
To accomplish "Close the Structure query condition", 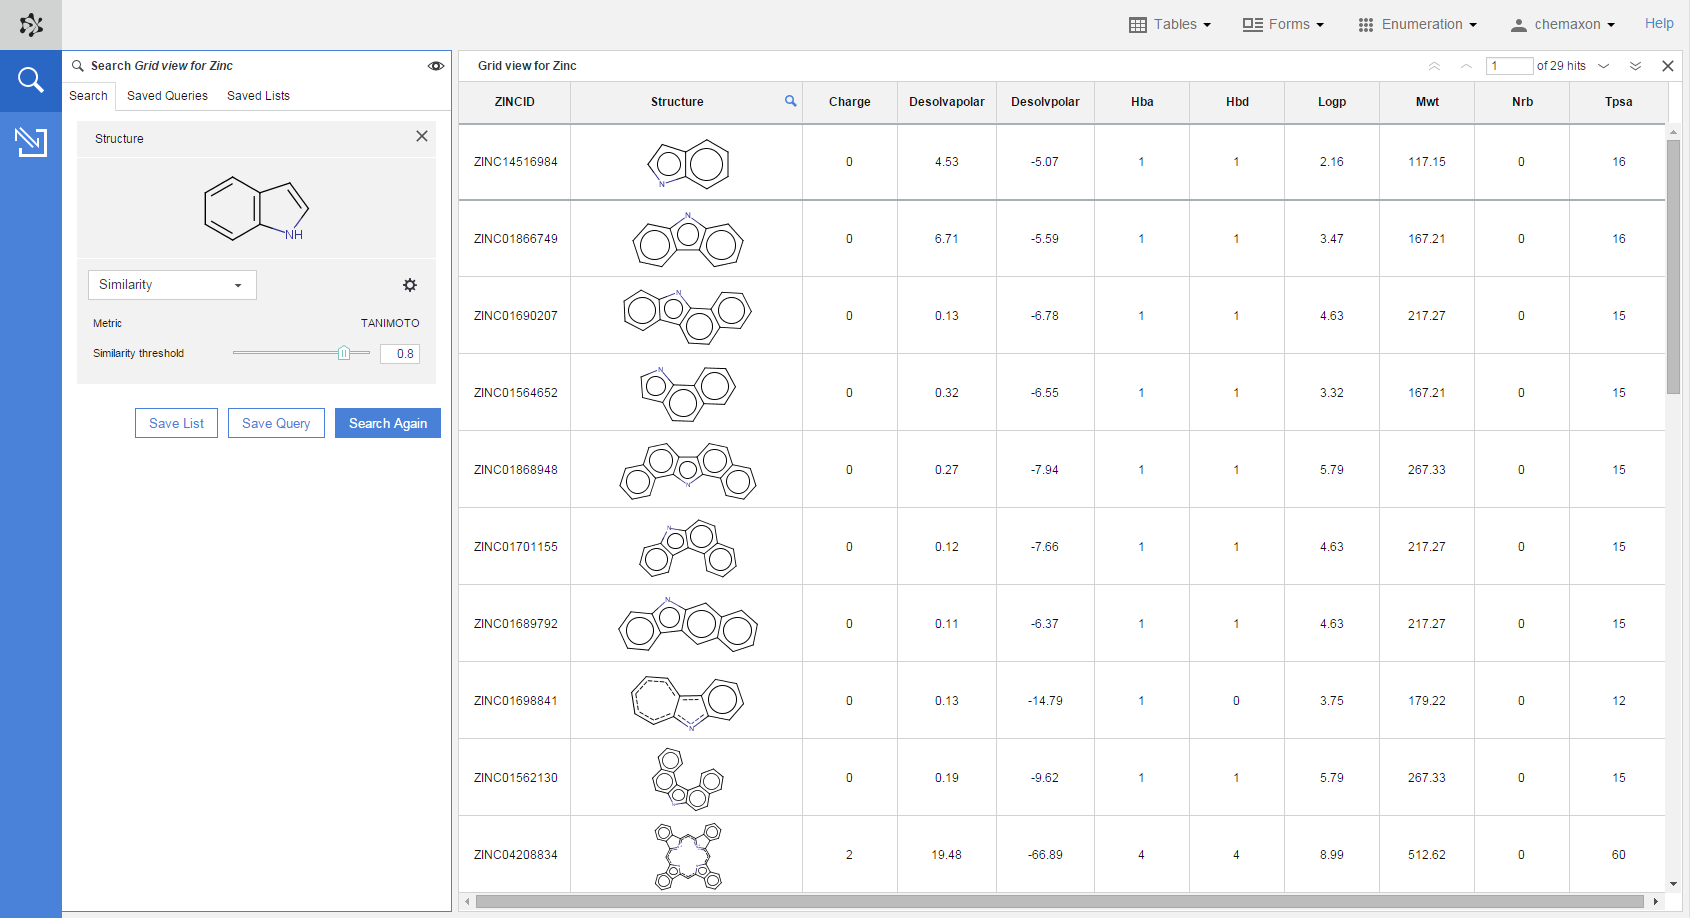I will point(421,136).
